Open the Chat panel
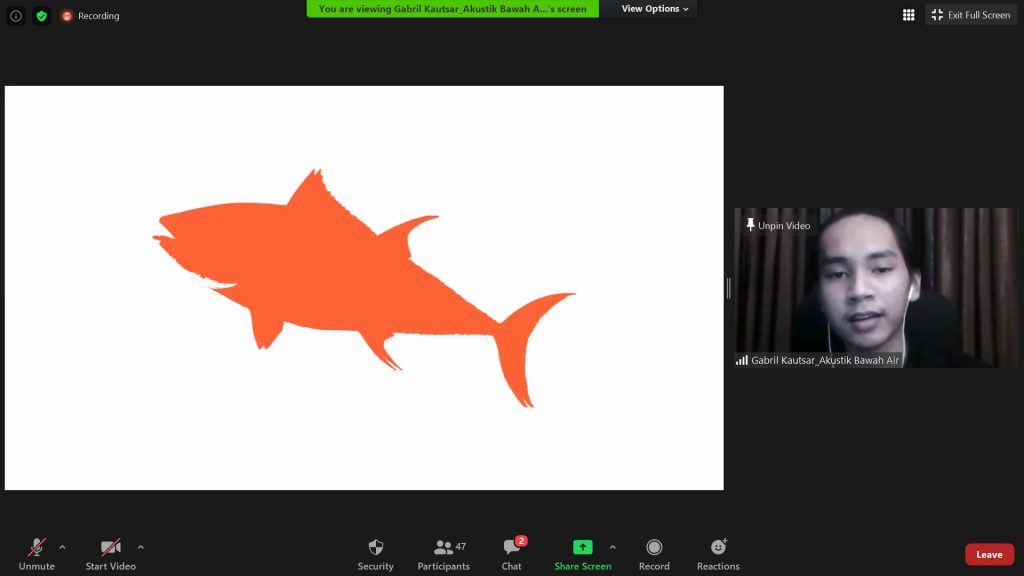 [512, 554]
